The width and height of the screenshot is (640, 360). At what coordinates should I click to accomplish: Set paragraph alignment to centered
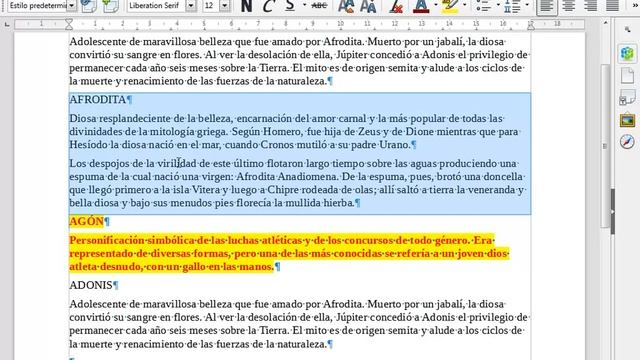tap(569, 6)
